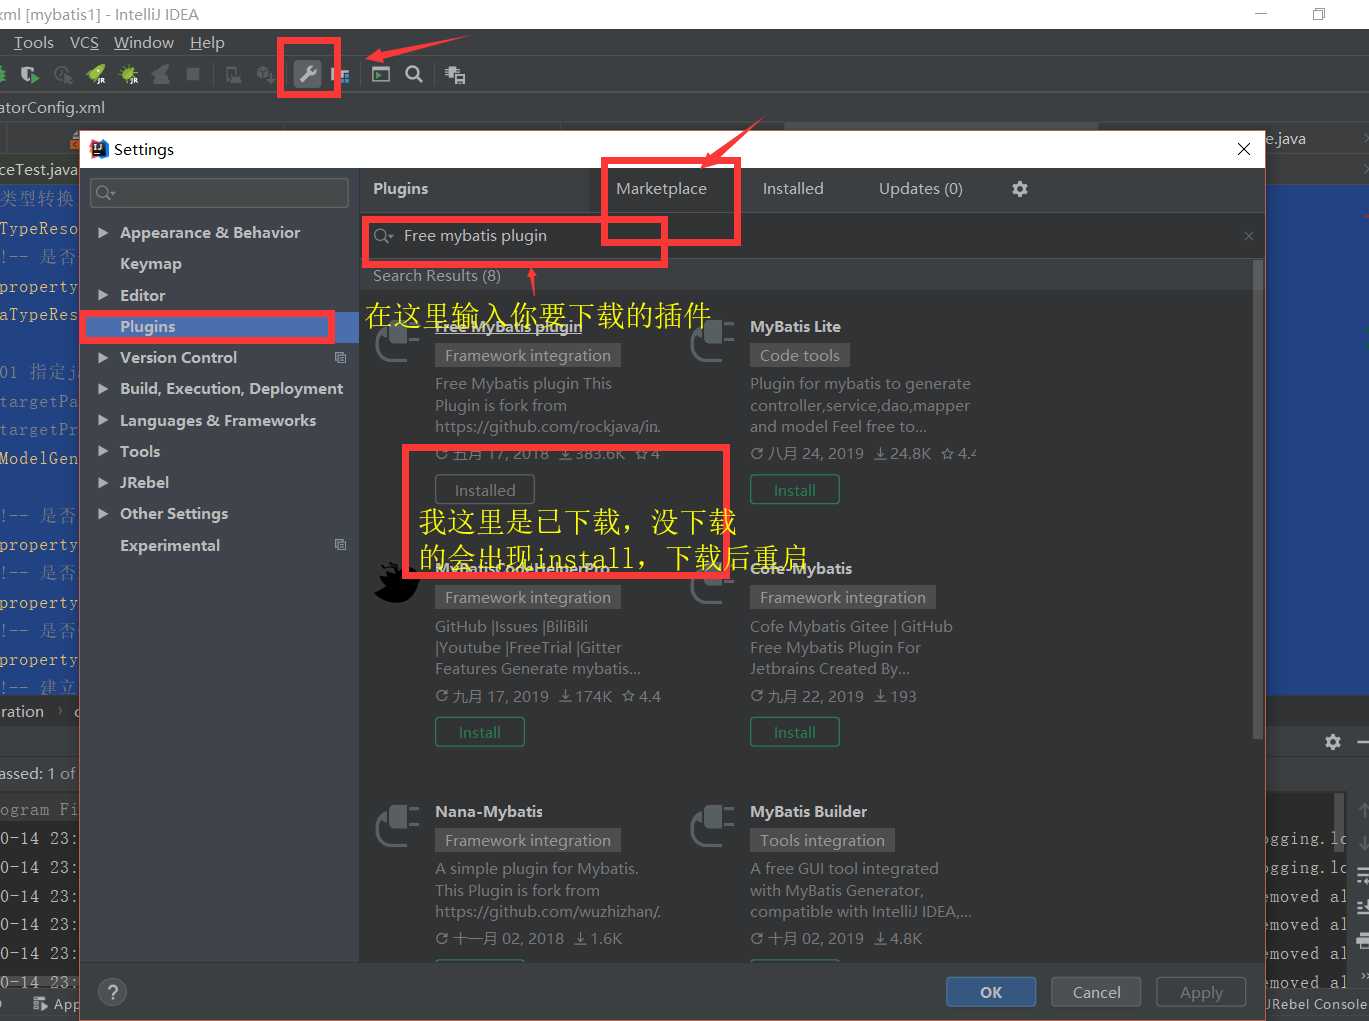Click atorConfig.xml breadcrumb tab
The width and height of the screenshot is (1369, 1021).
tap(53, 108)
